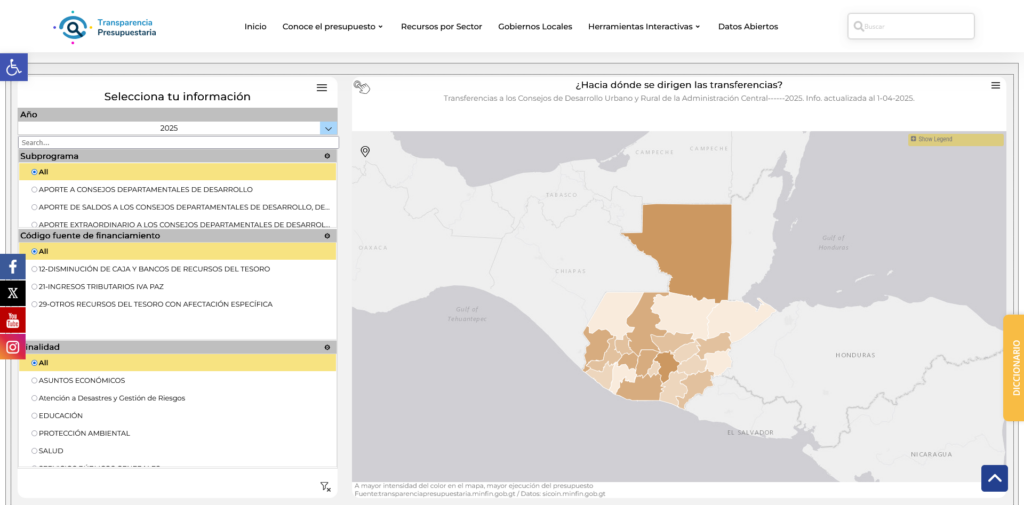Open the DICCIONARIO side tab
This screenshot has height=505, width=1024.
tap(1013, 366)
